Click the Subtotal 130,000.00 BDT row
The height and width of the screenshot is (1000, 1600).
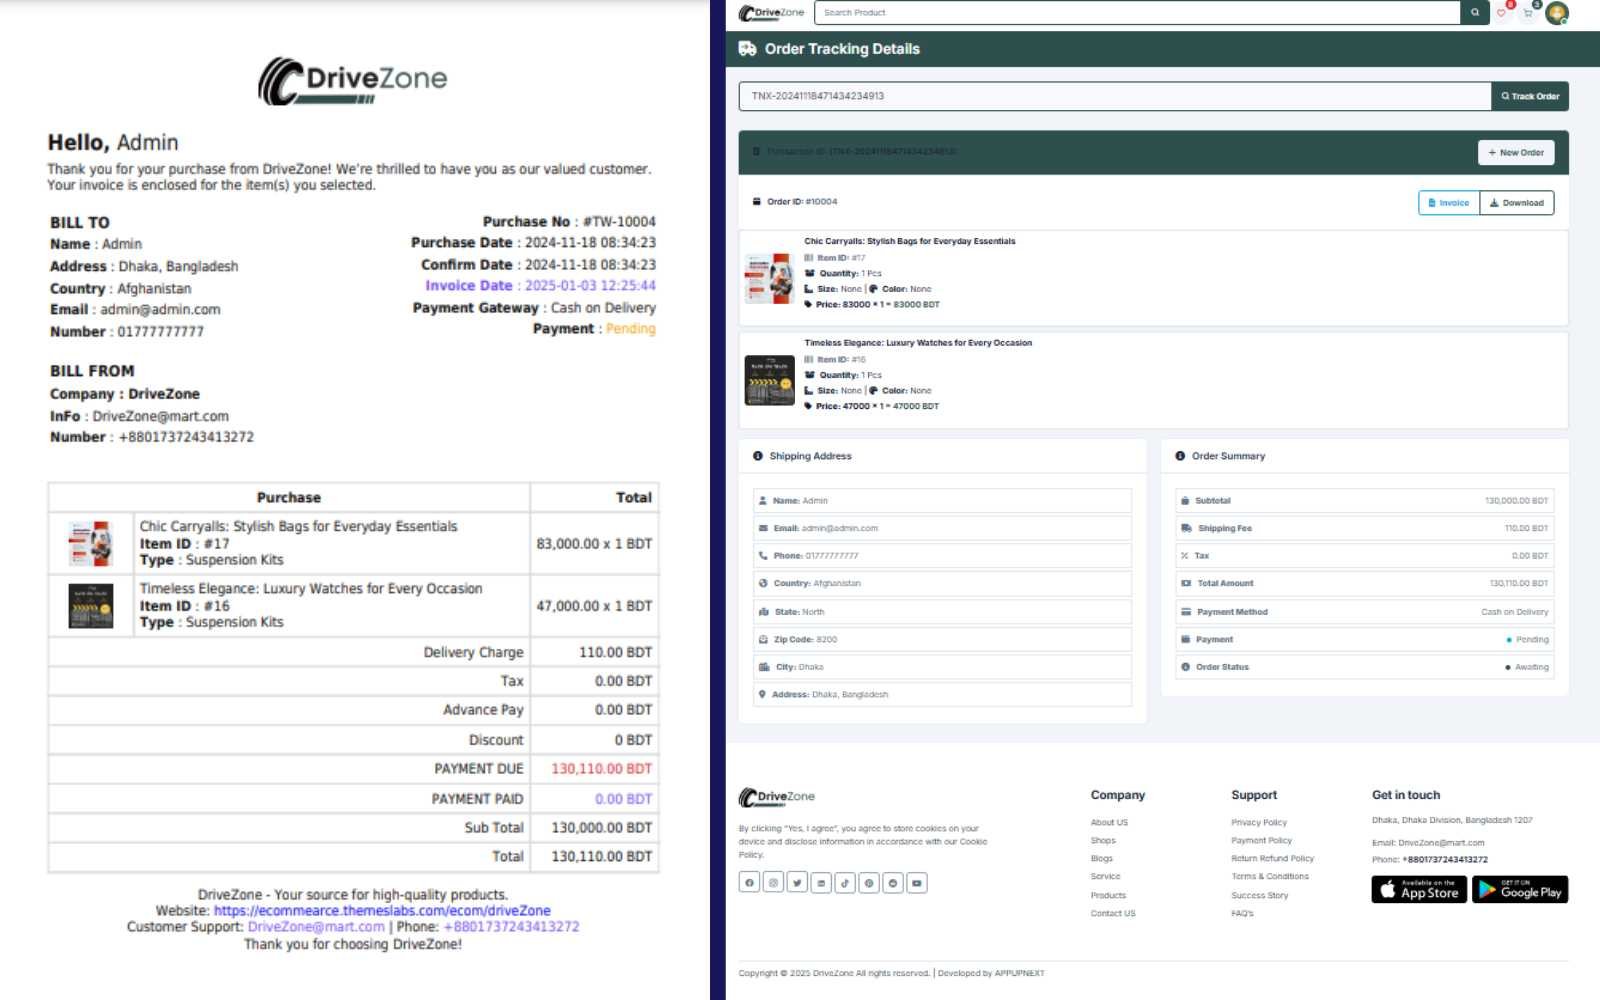click(x=1365, y=501)
